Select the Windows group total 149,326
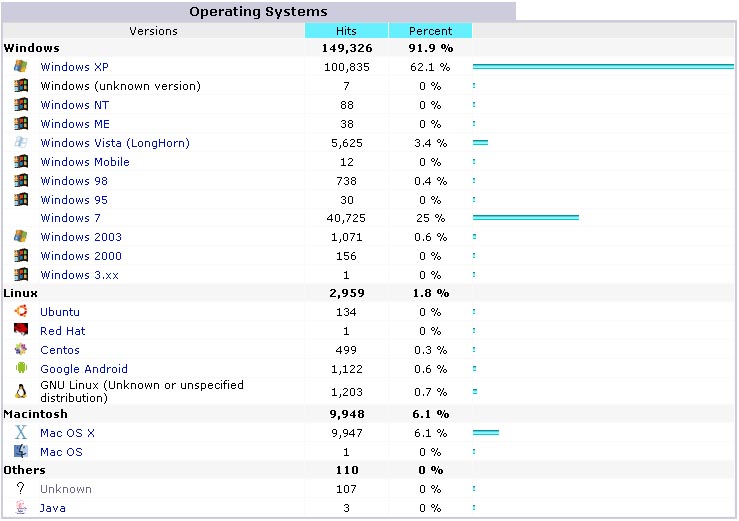 pyautogui.click(x=347, y=48)
